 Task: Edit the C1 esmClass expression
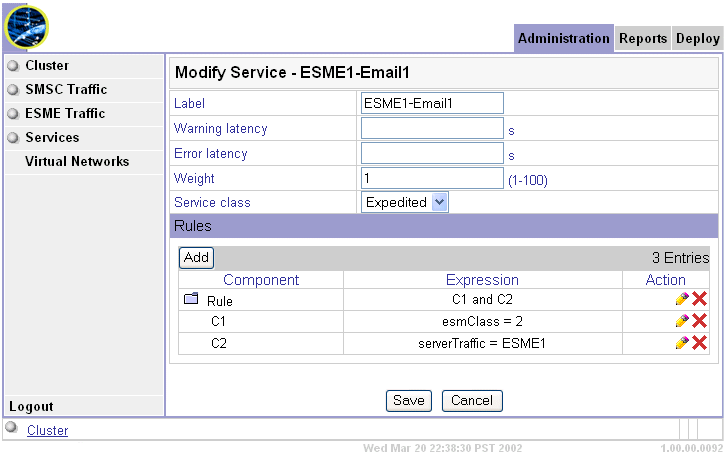(x=682, y=321)
